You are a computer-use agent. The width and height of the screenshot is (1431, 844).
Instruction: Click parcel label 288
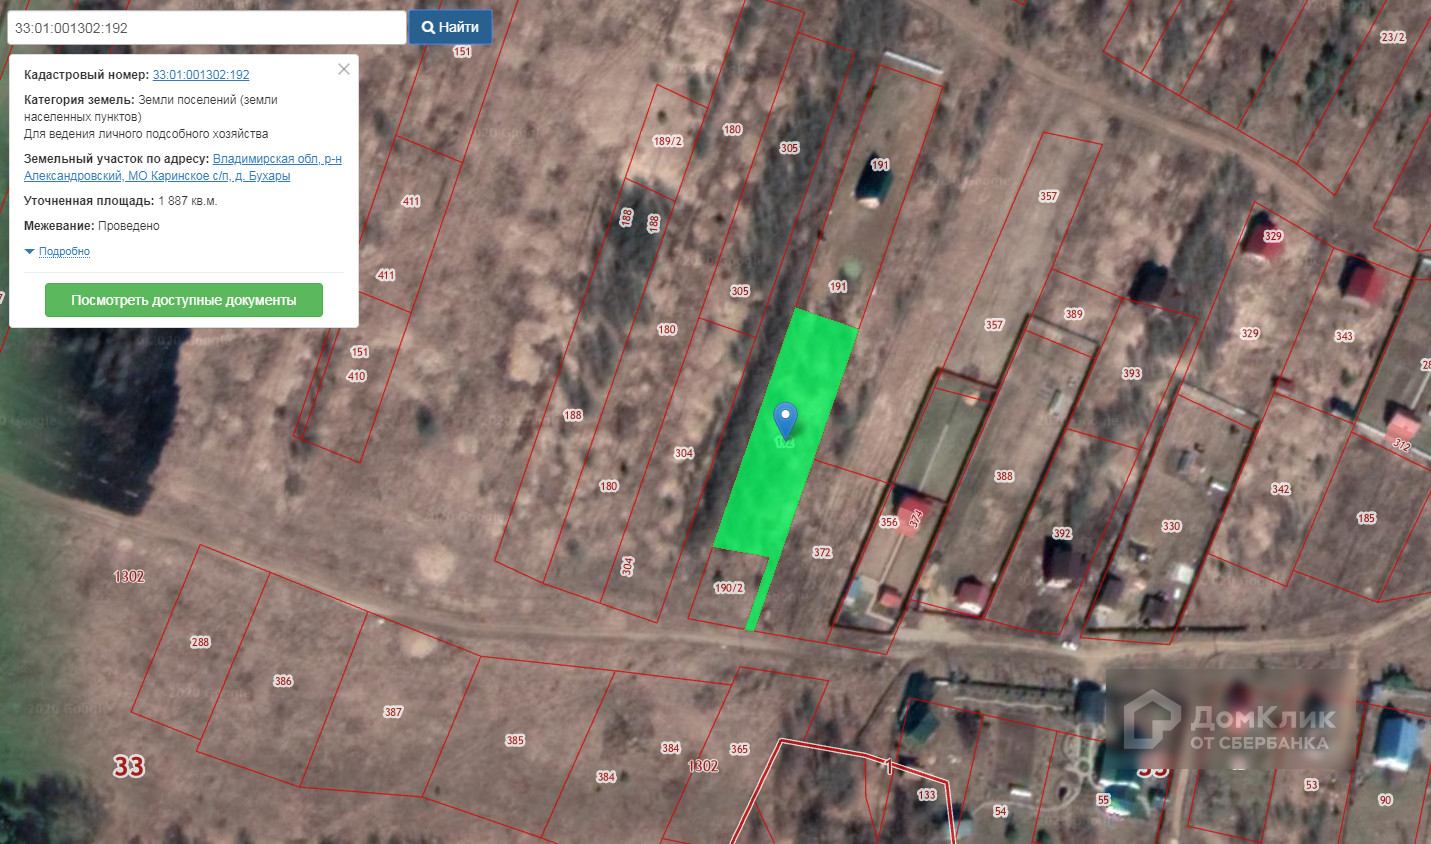[200, 642]
